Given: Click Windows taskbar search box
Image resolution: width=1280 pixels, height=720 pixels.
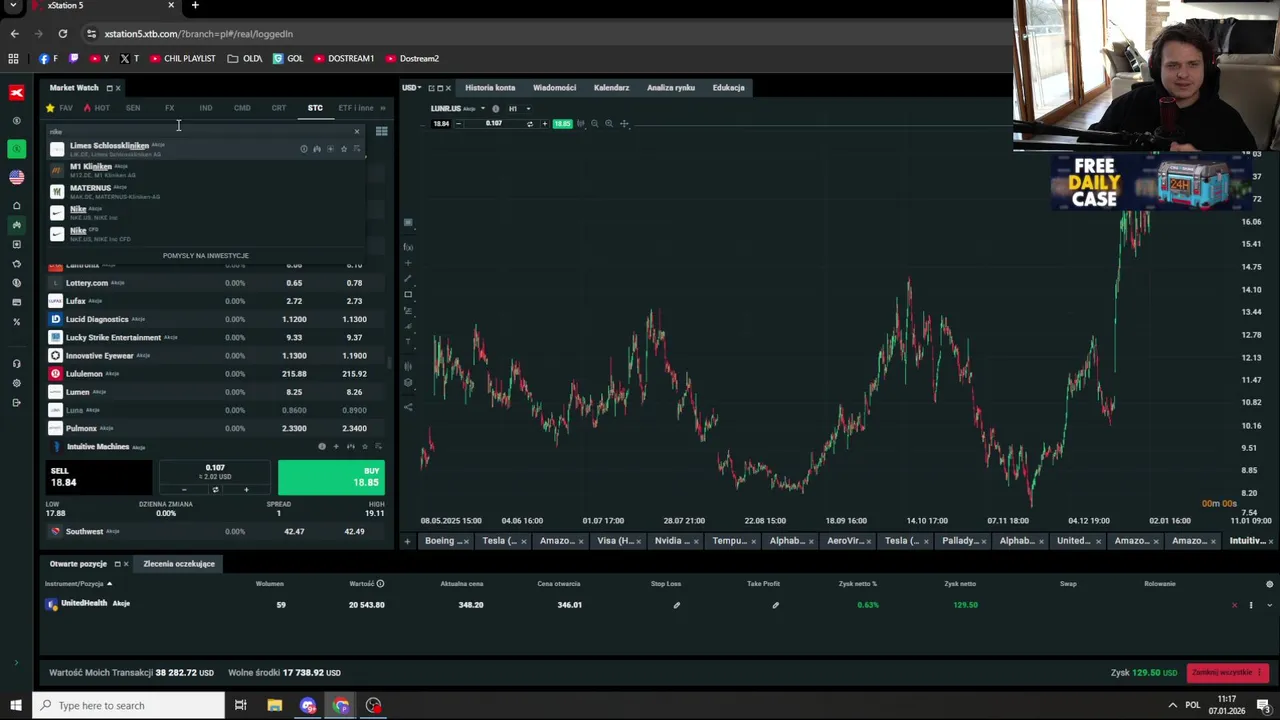Looking at the screenshot, I should [128, 706].
